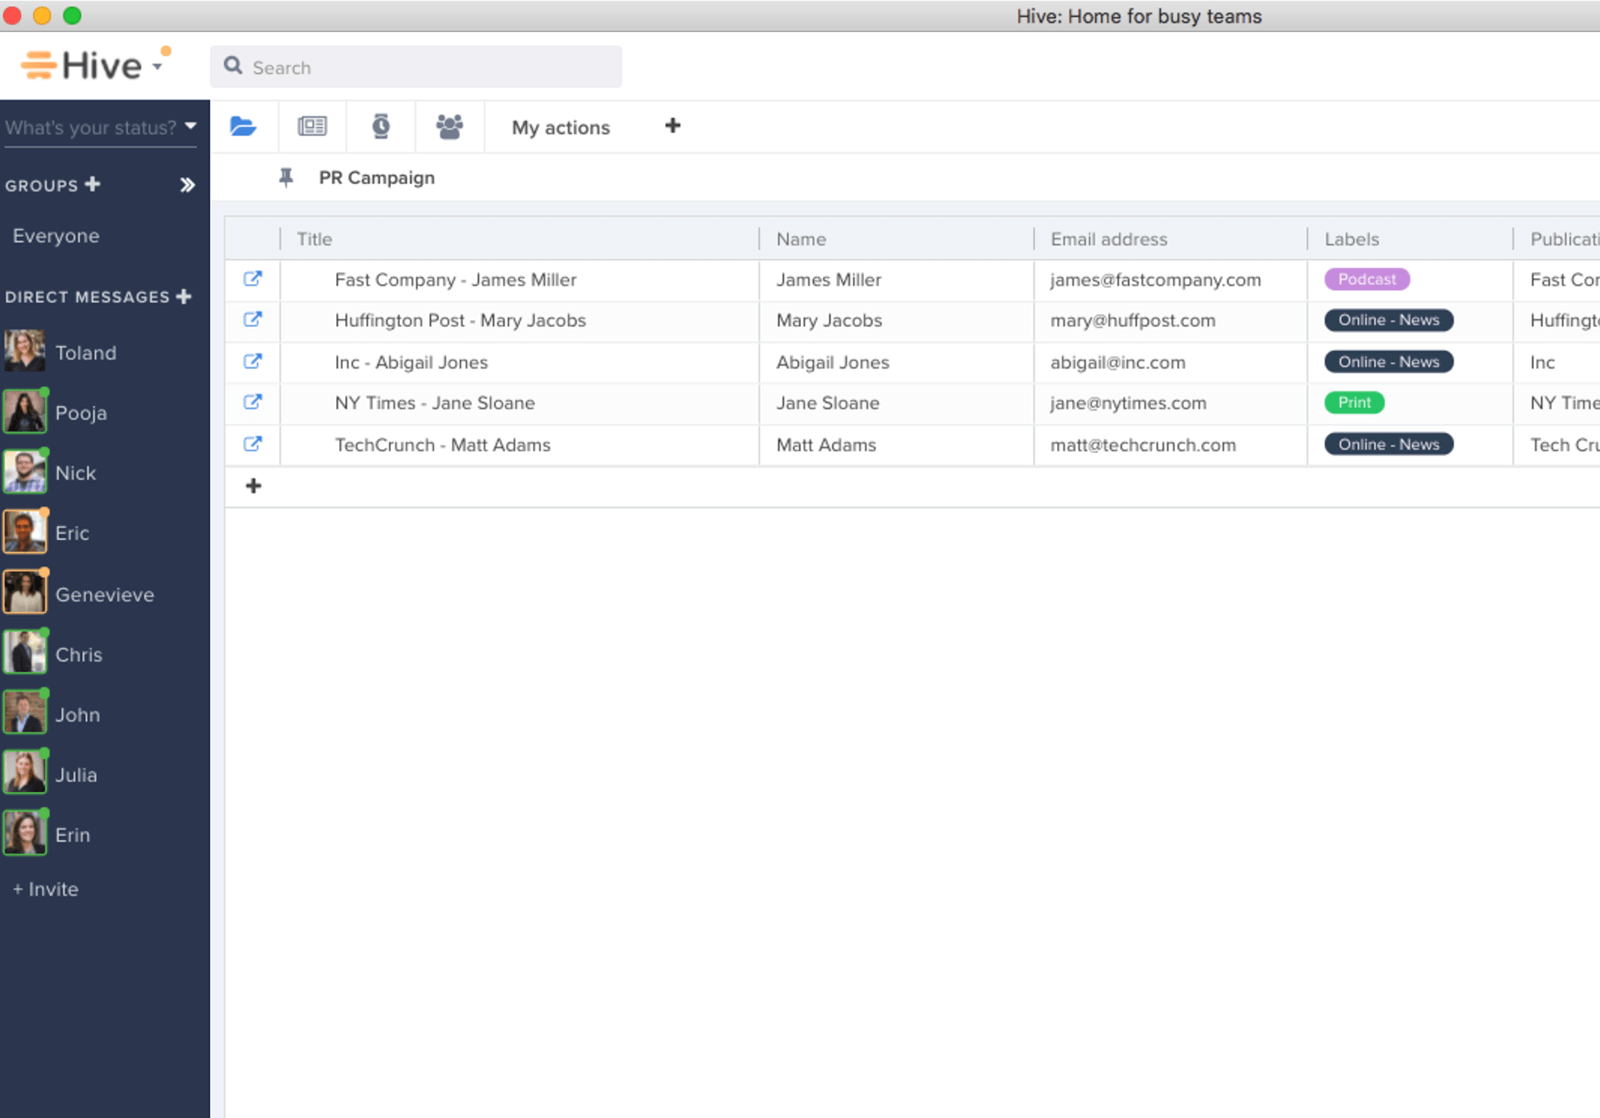Select the title Inc - Abigail Jones
The width and height of the screenshot is (1600, 1118).
point(411,363)
